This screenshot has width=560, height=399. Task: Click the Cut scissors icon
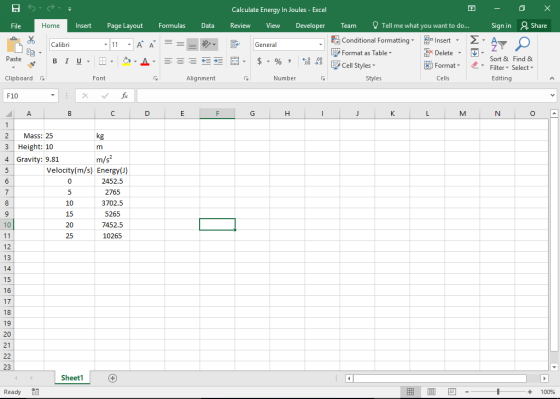click(31, 40)
